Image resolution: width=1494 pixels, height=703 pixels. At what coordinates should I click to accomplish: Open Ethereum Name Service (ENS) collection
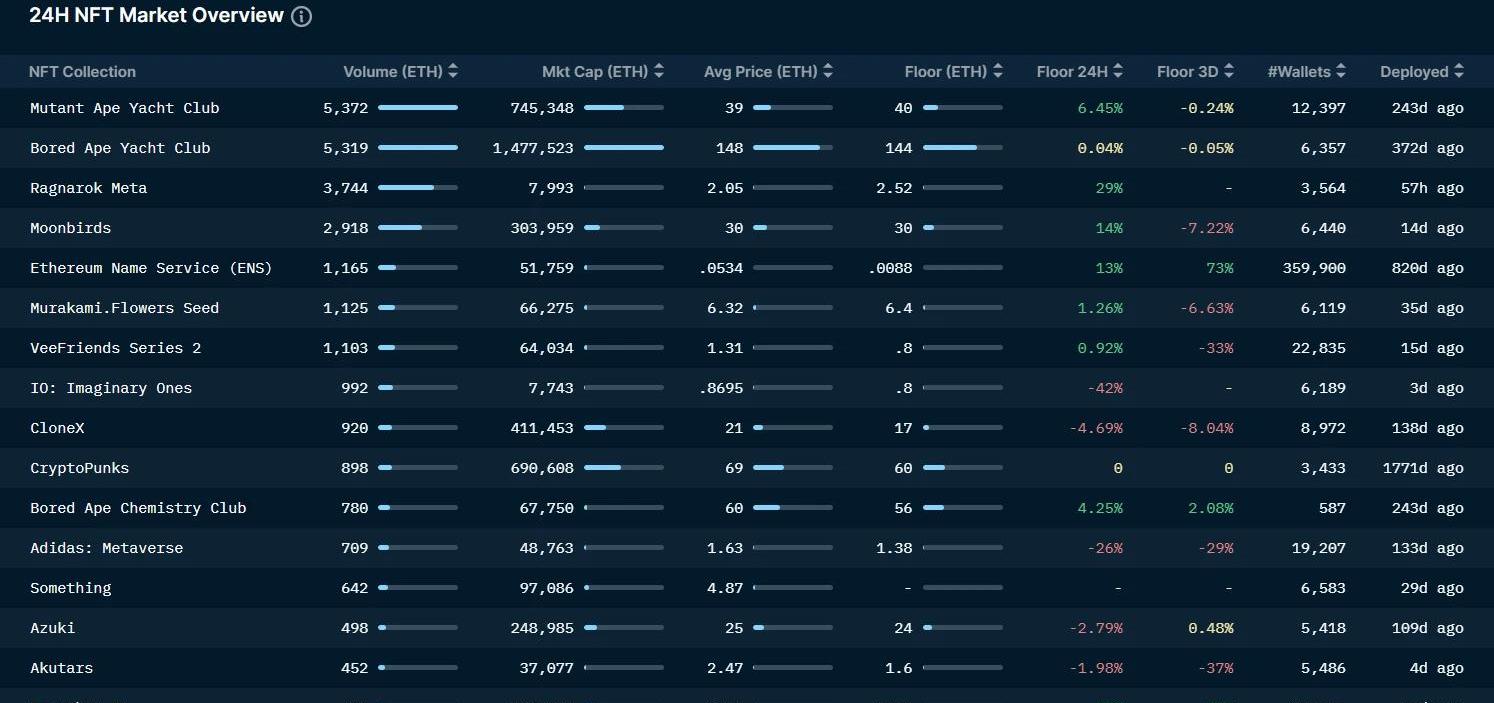pyautogui.click(x=151, y=268)
